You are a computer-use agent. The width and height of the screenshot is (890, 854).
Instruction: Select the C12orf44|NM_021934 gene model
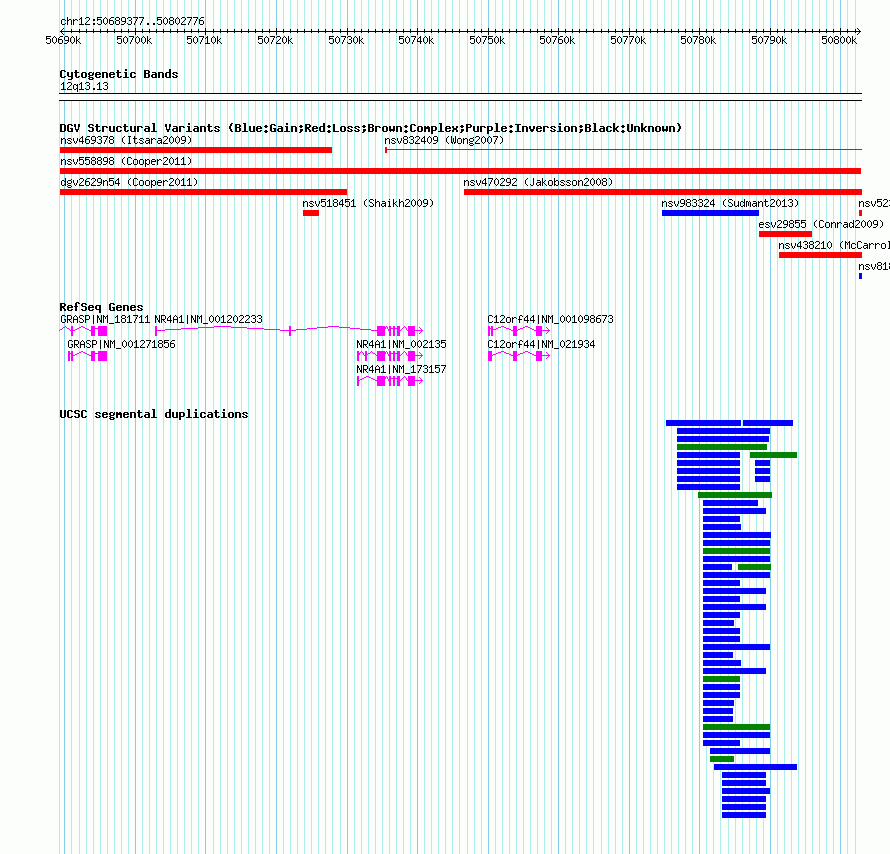coord(519,356)
